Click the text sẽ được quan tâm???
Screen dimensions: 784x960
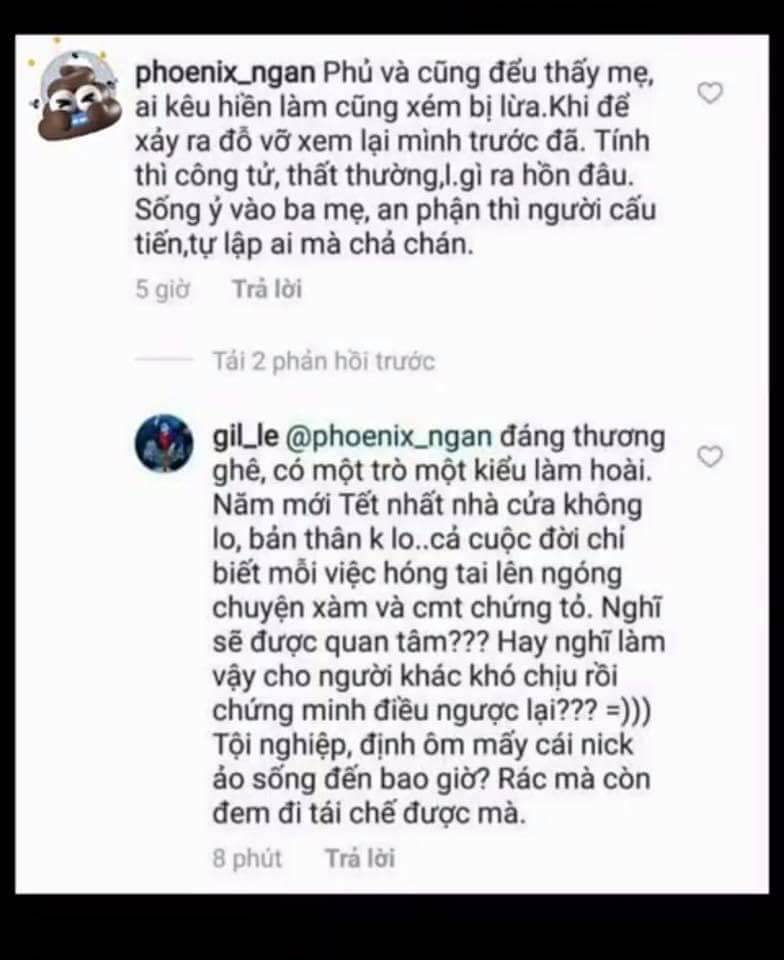351,643
